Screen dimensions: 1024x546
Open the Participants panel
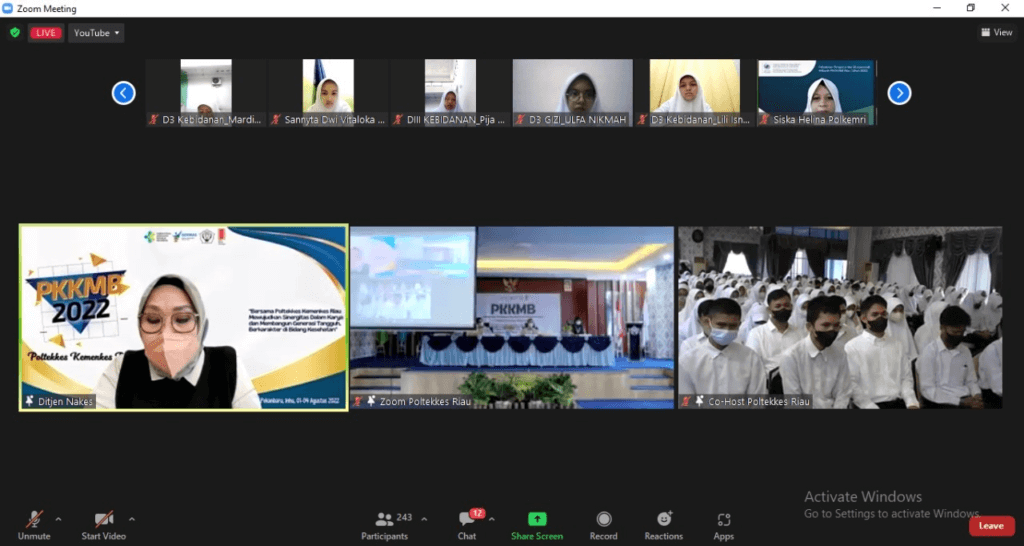387,526
